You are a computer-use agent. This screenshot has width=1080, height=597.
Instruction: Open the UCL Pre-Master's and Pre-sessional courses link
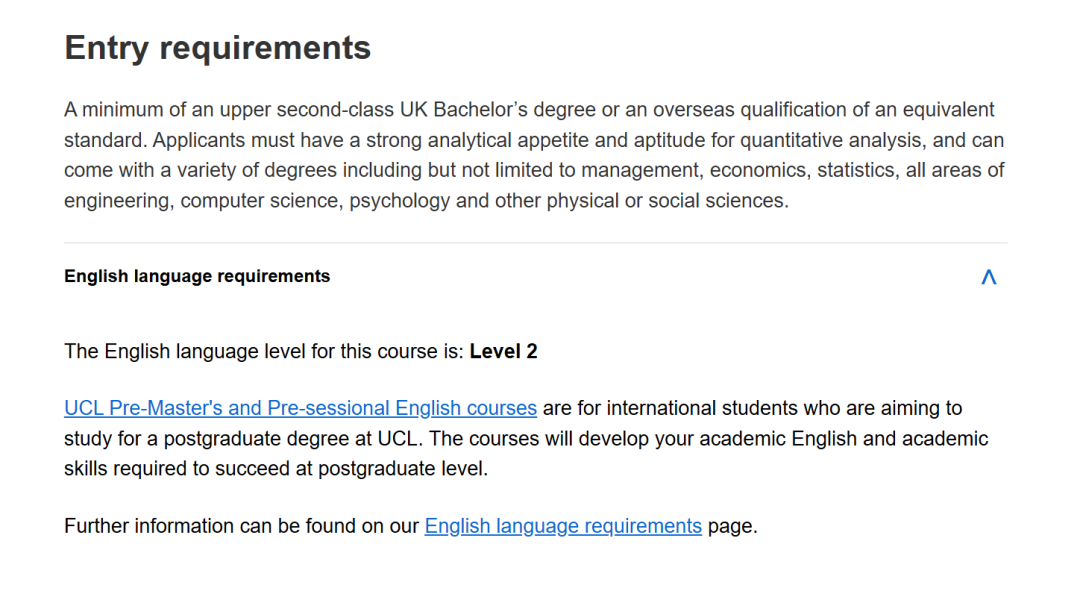[300, 408]
